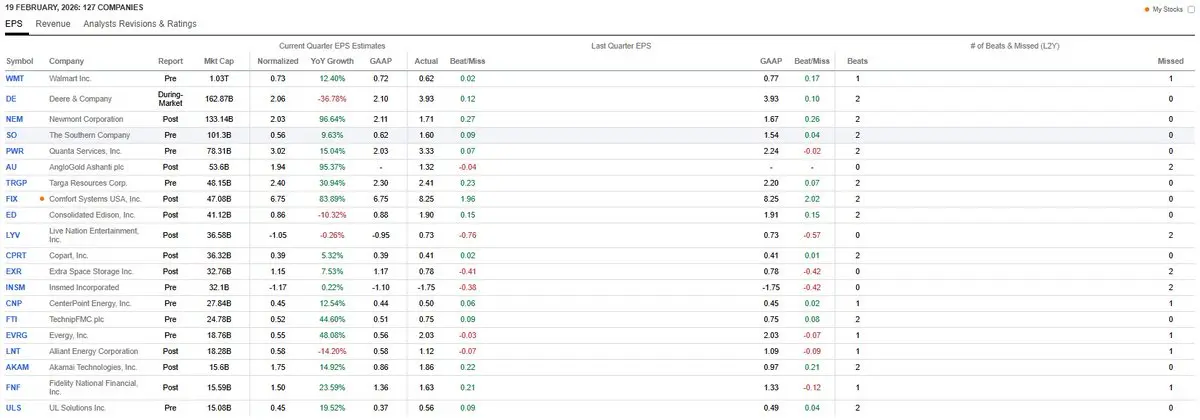Screen dimensions: 1200x420
Task: Click Comfort Systems USA, Inc. name
Action: pyautogui.click(x=95, y=199)
